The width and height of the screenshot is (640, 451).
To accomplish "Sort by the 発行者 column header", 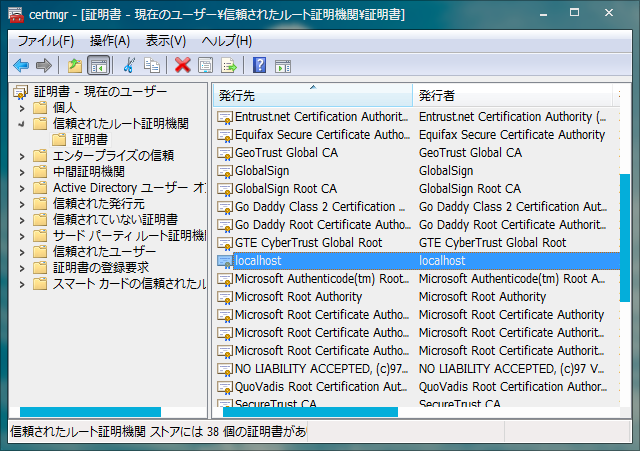I will 513,96.
